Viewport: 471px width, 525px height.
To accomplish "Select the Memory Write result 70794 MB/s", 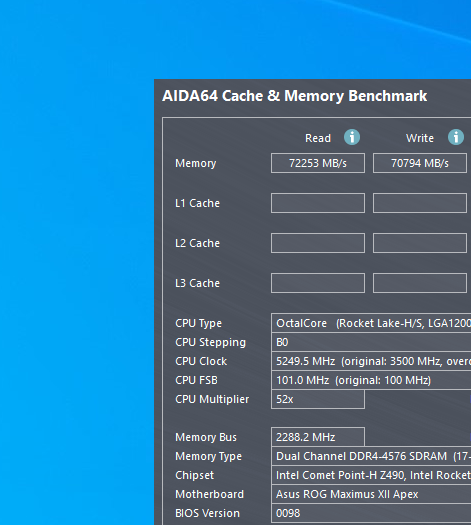I will coord(420,163).
